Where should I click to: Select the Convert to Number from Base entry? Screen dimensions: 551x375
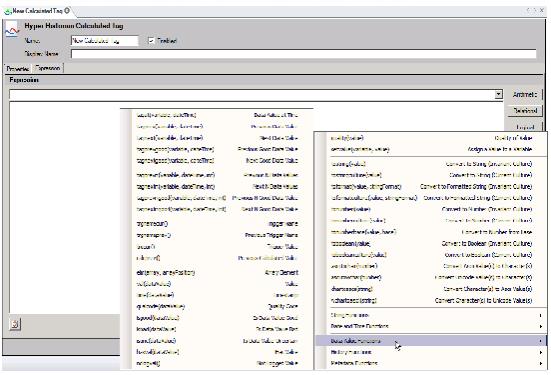point(431,232)
